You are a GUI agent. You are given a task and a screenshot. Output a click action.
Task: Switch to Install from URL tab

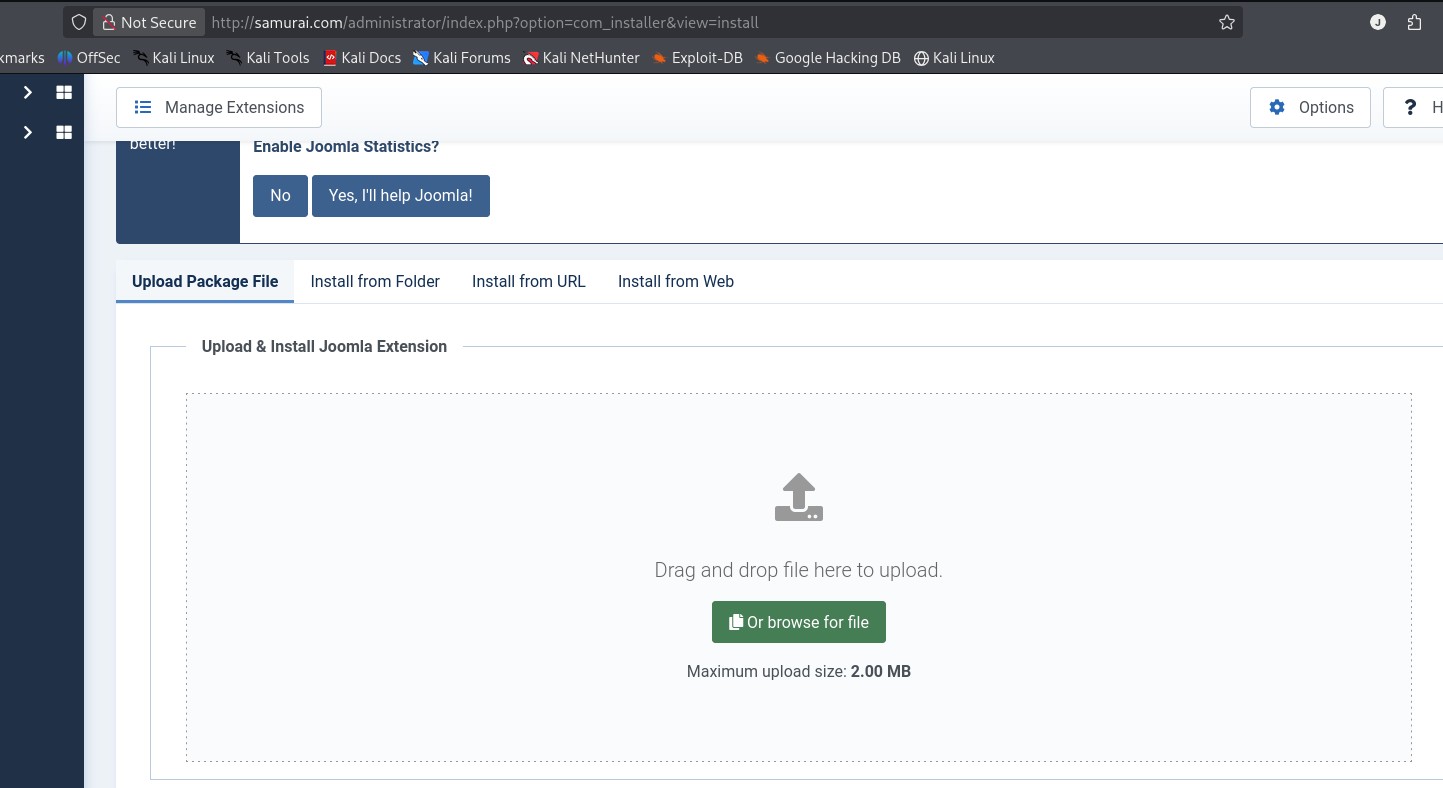tap(528, 281)
